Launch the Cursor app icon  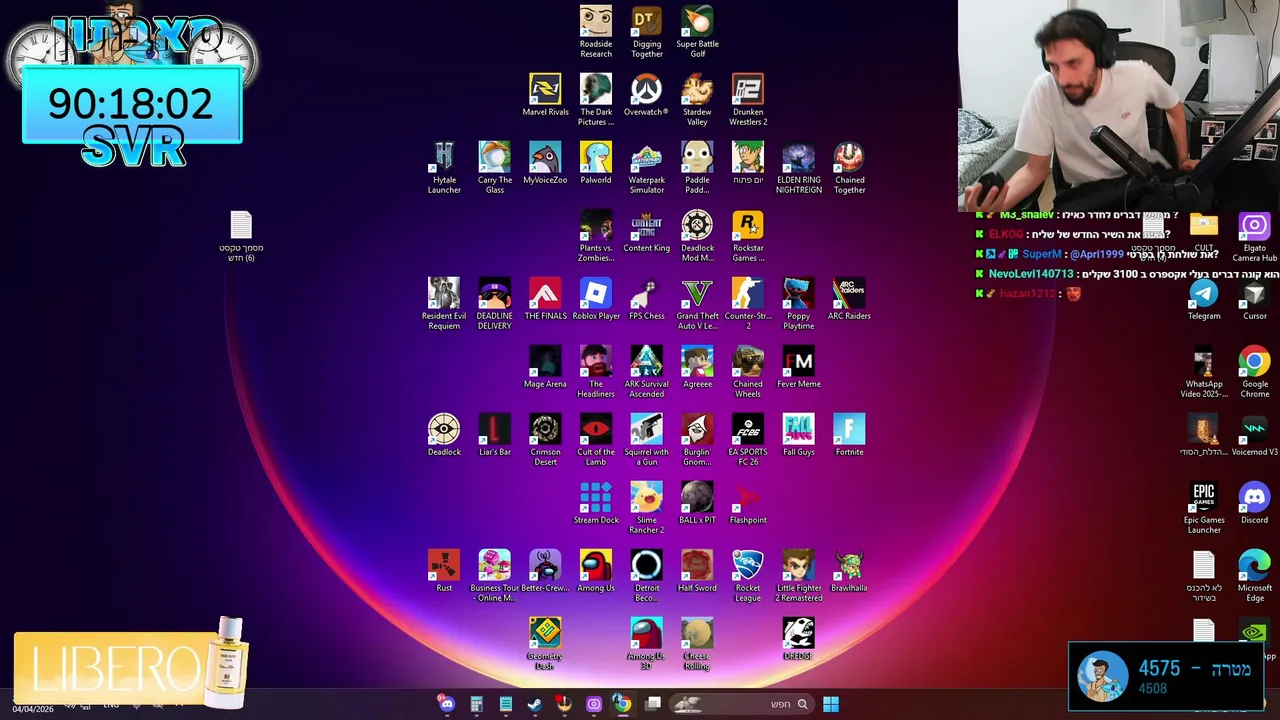(1254, 299)
